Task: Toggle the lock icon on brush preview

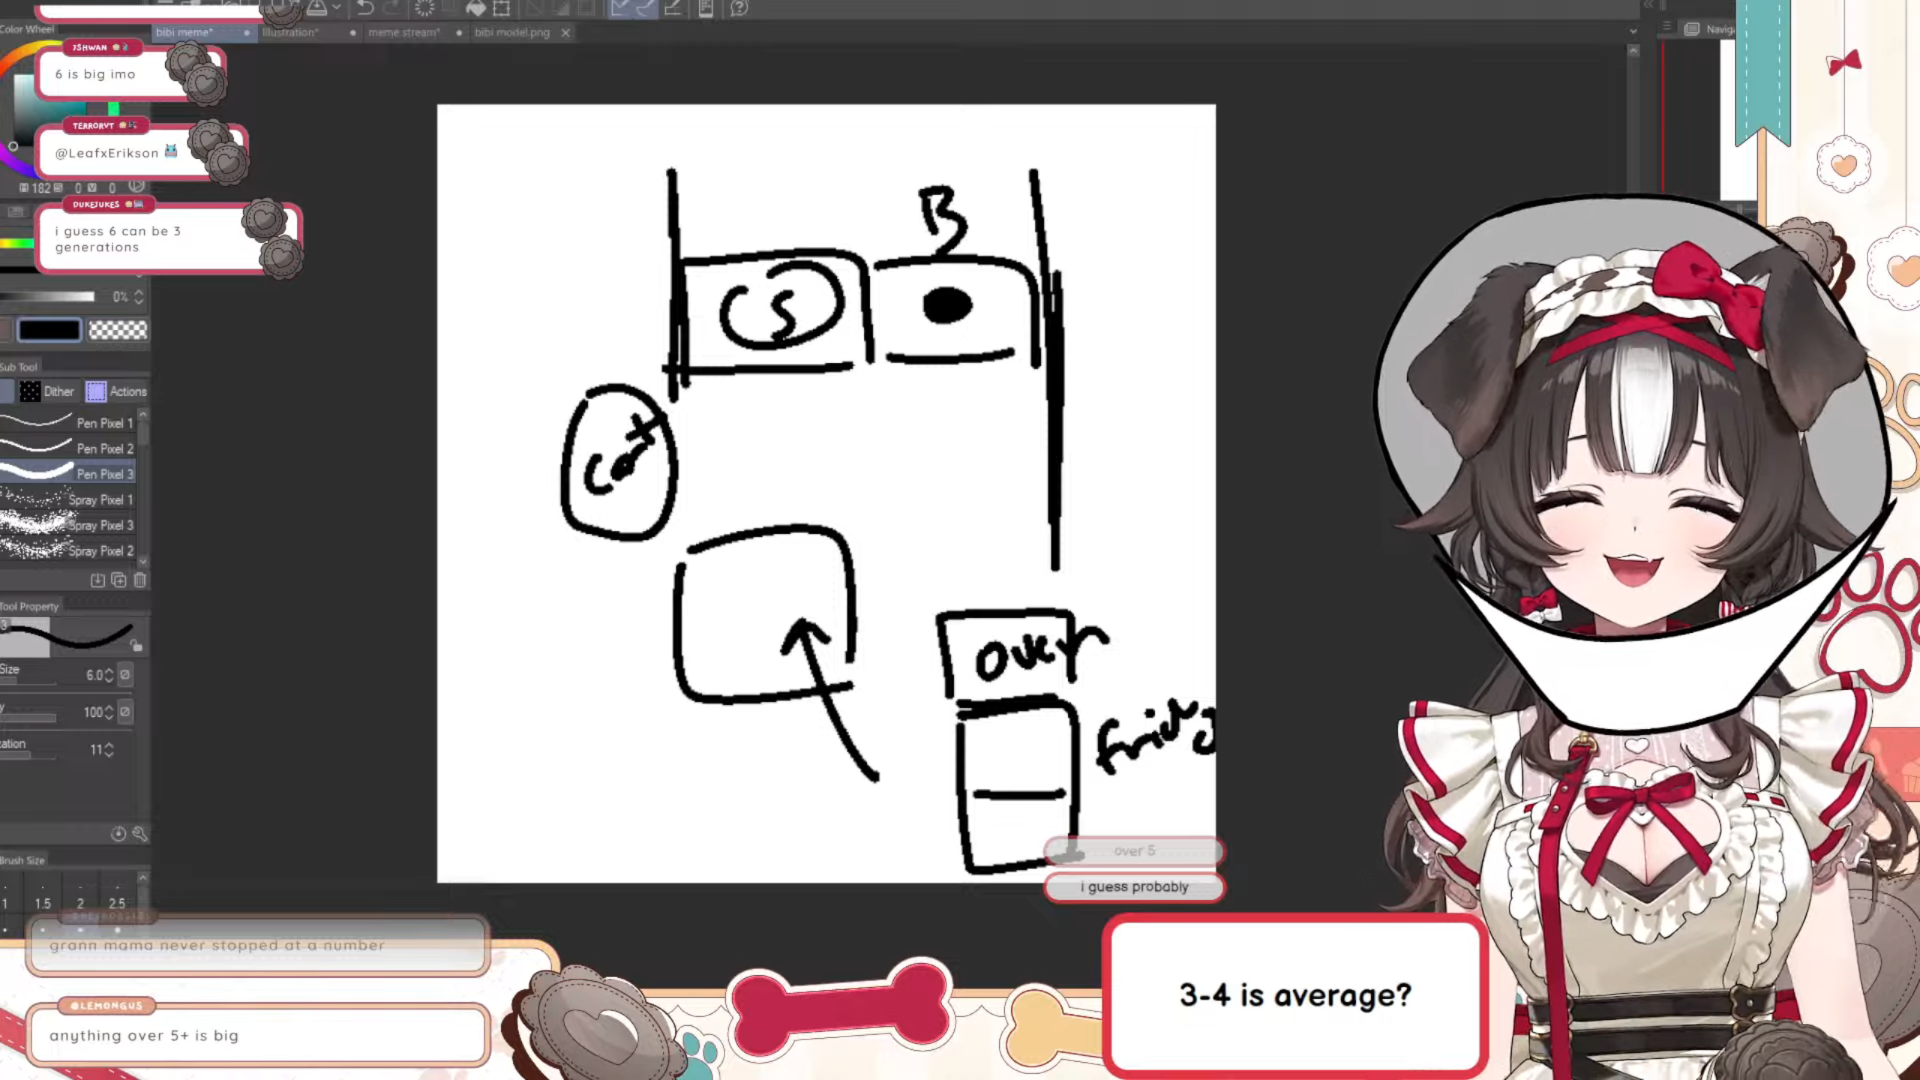Action: click(137, 646)
